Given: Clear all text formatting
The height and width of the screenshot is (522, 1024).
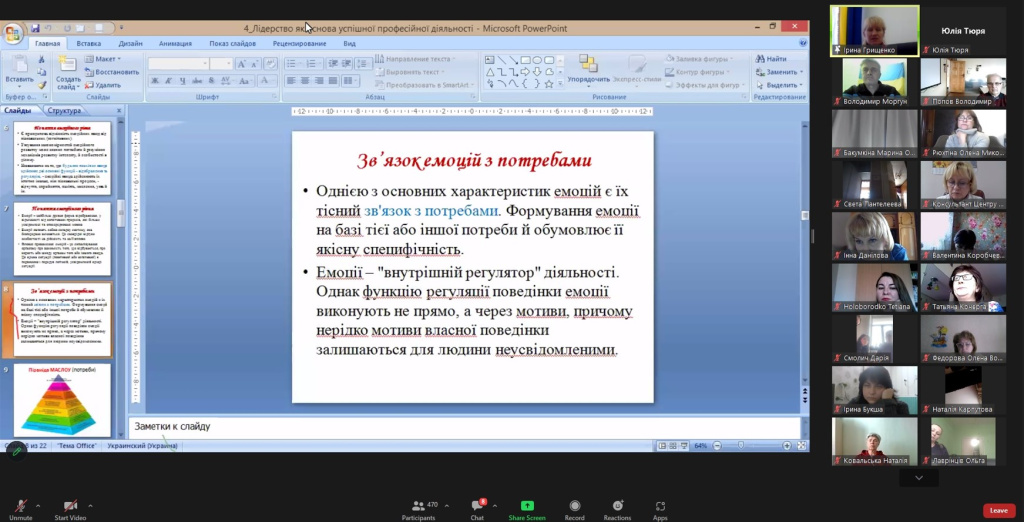Looking at the screenshot, I should 270,64.
